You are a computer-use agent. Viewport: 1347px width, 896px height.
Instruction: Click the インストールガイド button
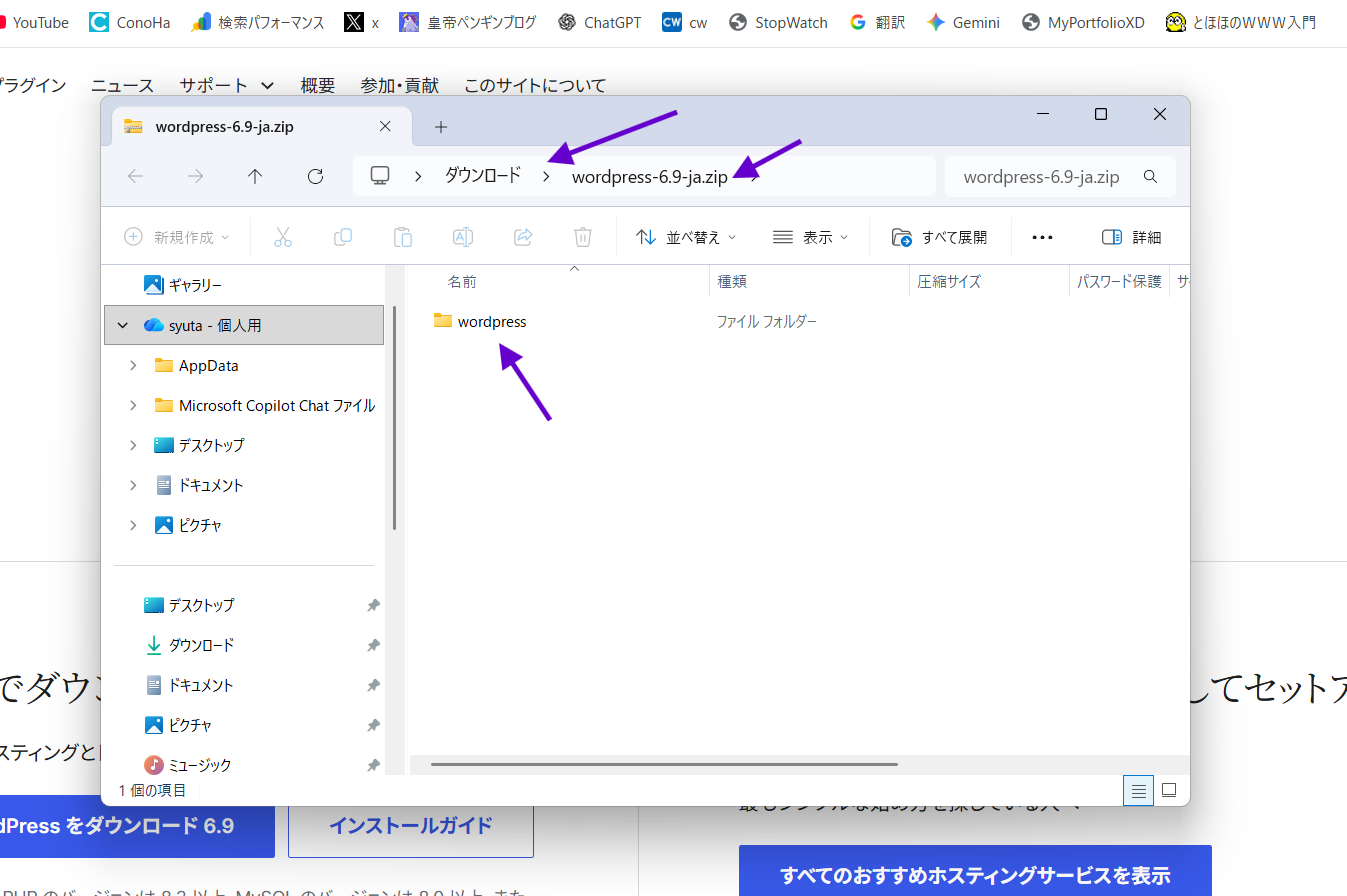coord(410,826)
